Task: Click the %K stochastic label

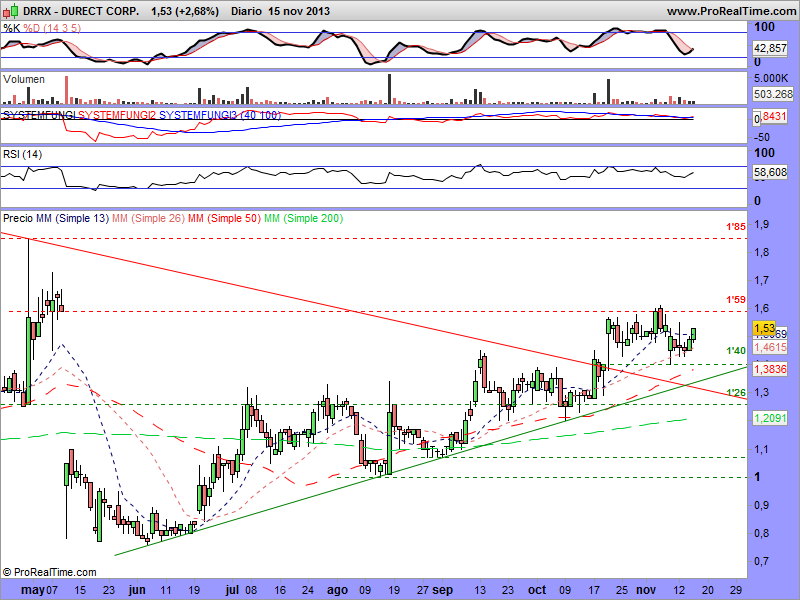Action: pyautogui.click(x=11, y=28)
